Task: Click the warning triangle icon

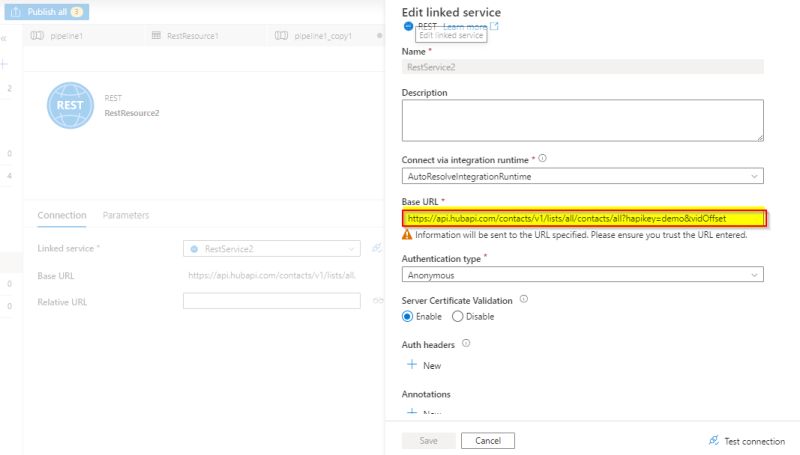Action: (x=407, y=235)
